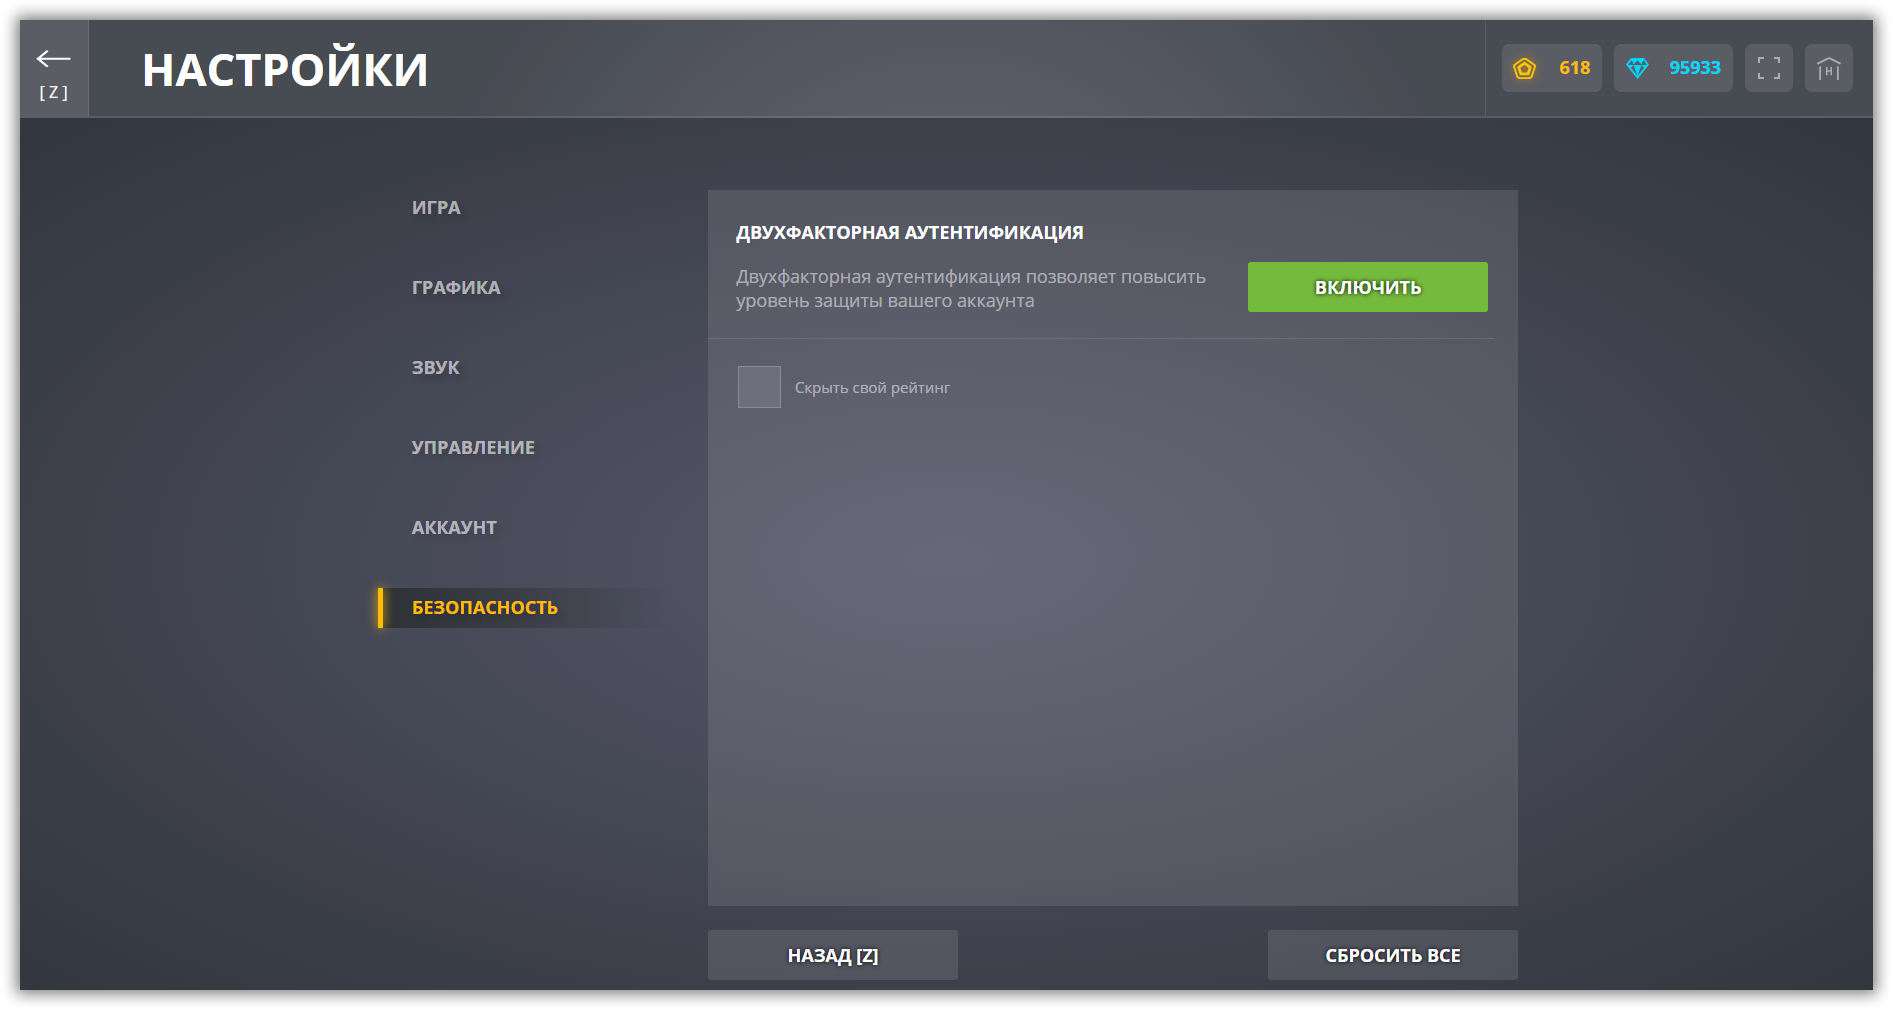1893x1010 pixels.
Task: Click the 95933 diamond balance amount
Action: click(1694, 68)
